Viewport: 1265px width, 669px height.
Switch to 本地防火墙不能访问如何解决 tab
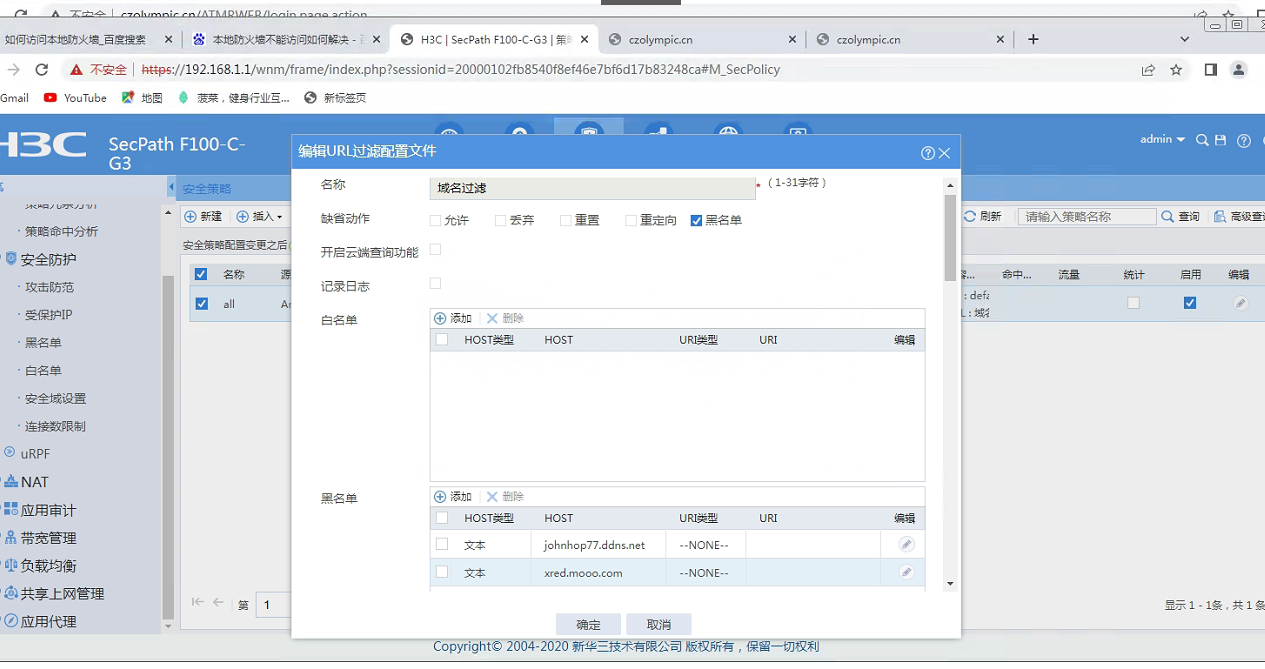click(285, 39)
